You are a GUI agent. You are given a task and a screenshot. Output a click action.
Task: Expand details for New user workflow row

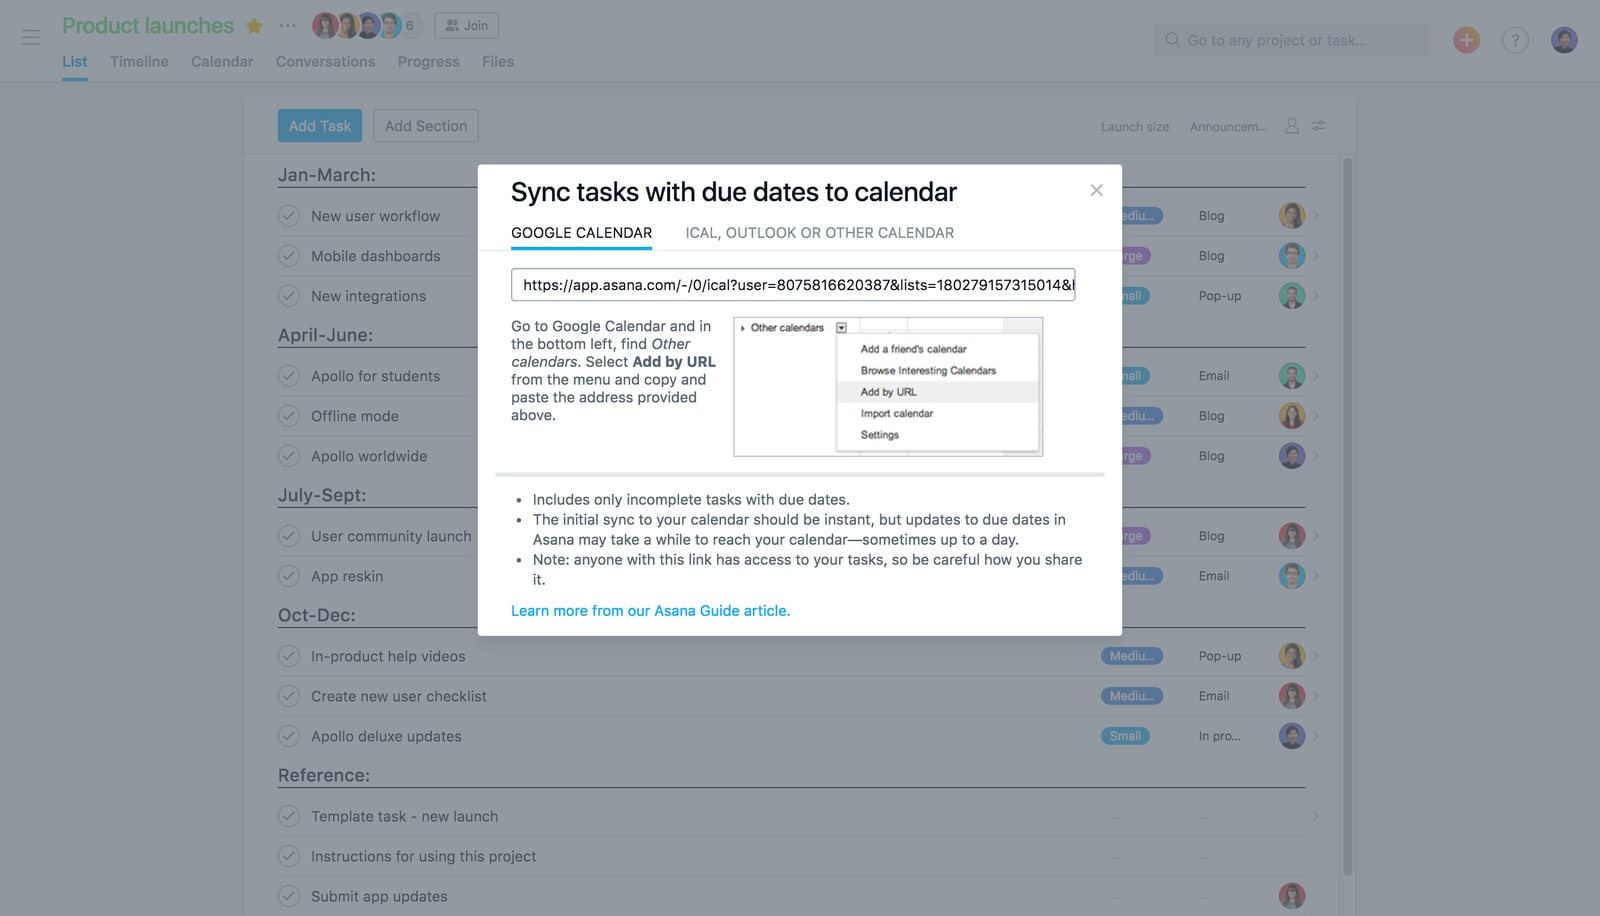(1316, 216)
